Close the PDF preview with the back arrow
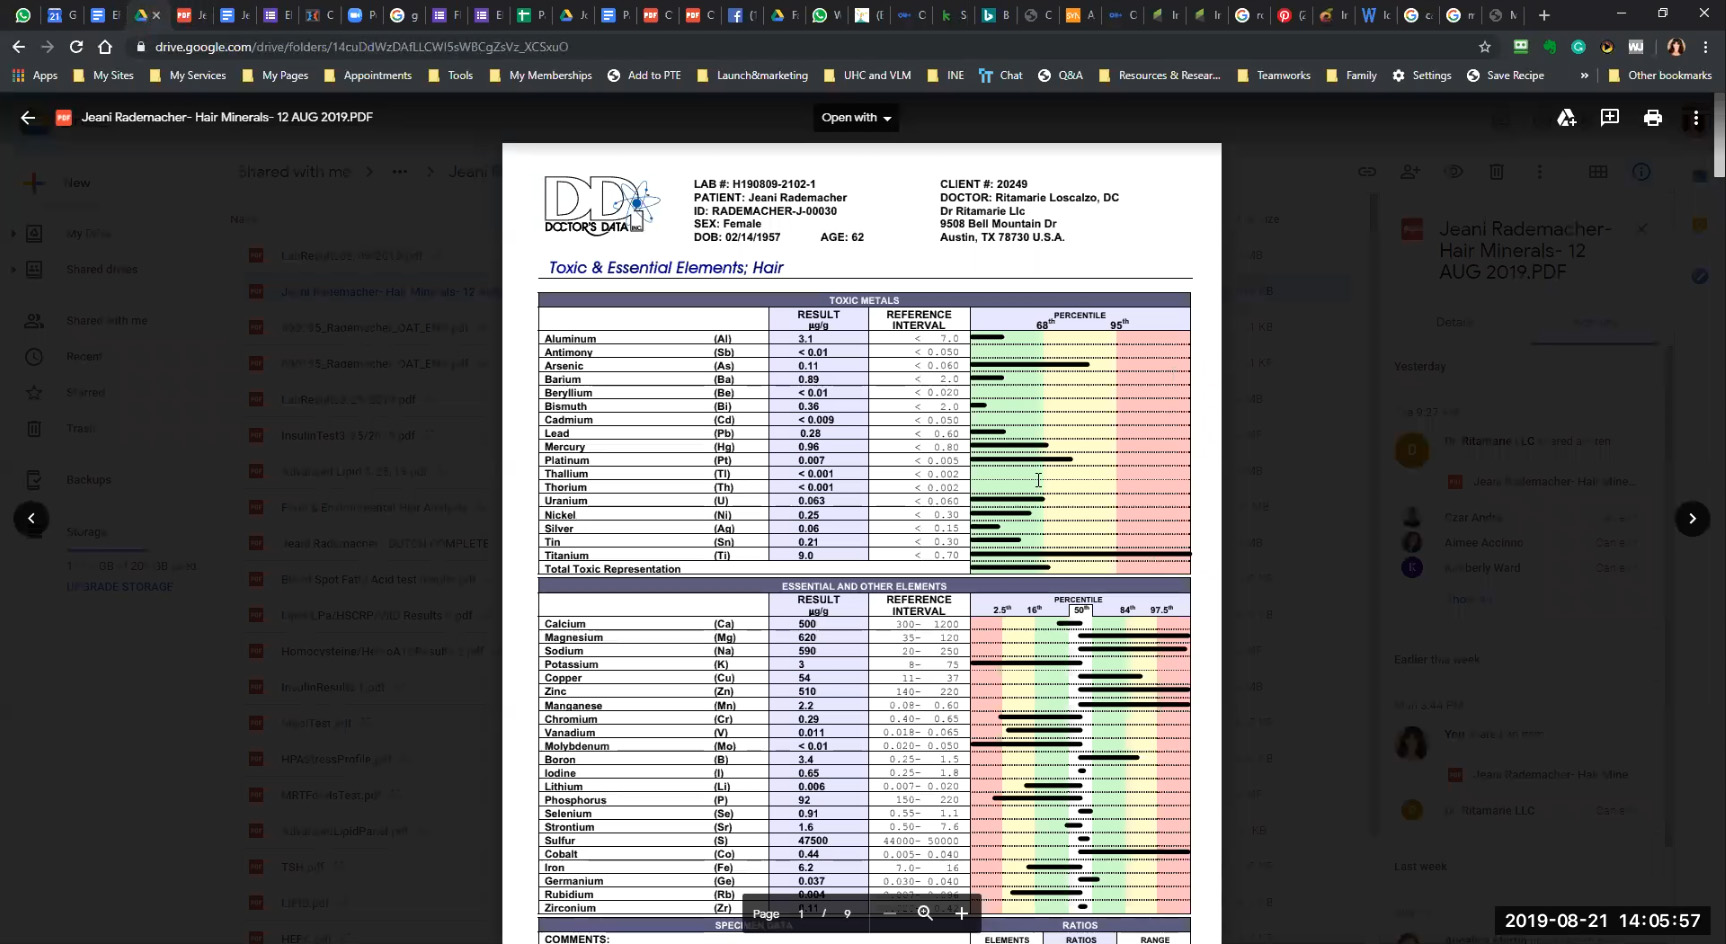1726x944 pixels. [x=28, y=117]
